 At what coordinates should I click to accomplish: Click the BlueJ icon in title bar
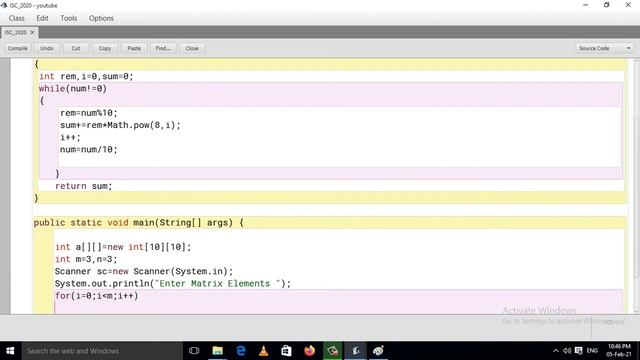click(x=4, y=5)
